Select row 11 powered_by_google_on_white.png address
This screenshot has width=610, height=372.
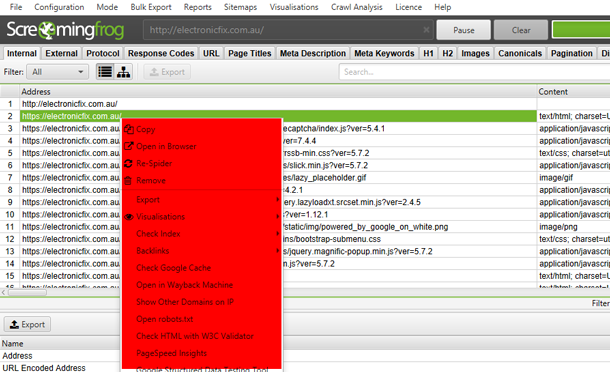click(x=278, y=227)
